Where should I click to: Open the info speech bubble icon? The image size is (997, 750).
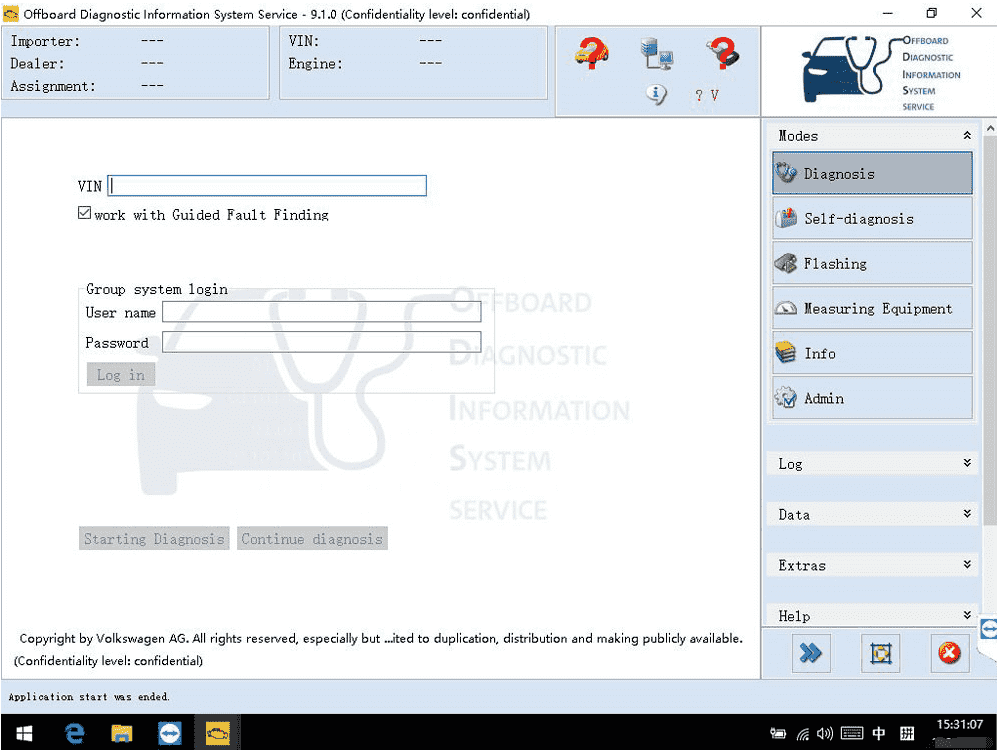tap(656, 94)
